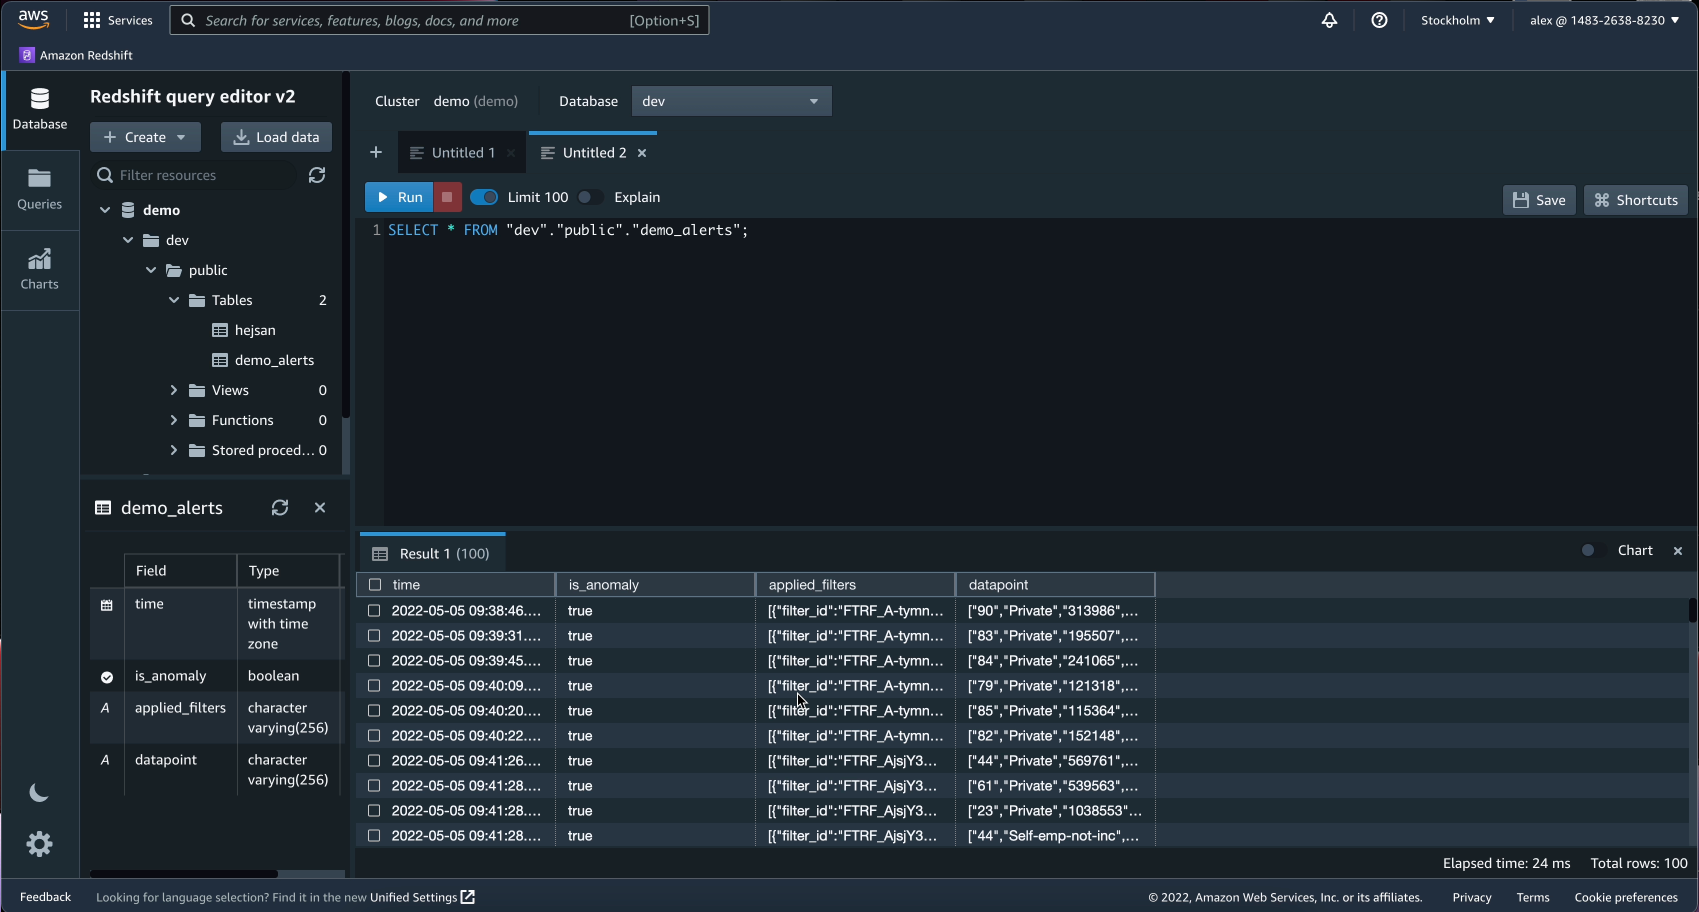The image size is (1699, 912).
Task: Collapse the demo cluster node
Action: [105, 210]
